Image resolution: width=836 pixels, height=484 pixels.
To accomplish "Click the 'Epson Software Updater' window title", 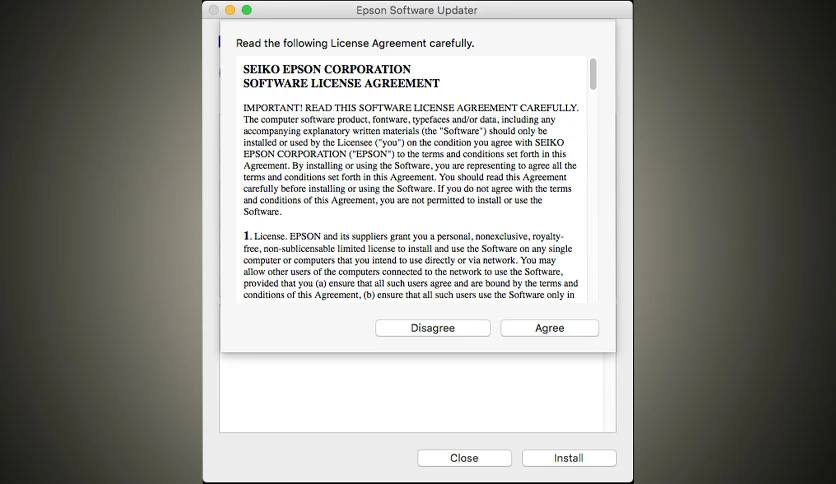I will tap(416, 10).
